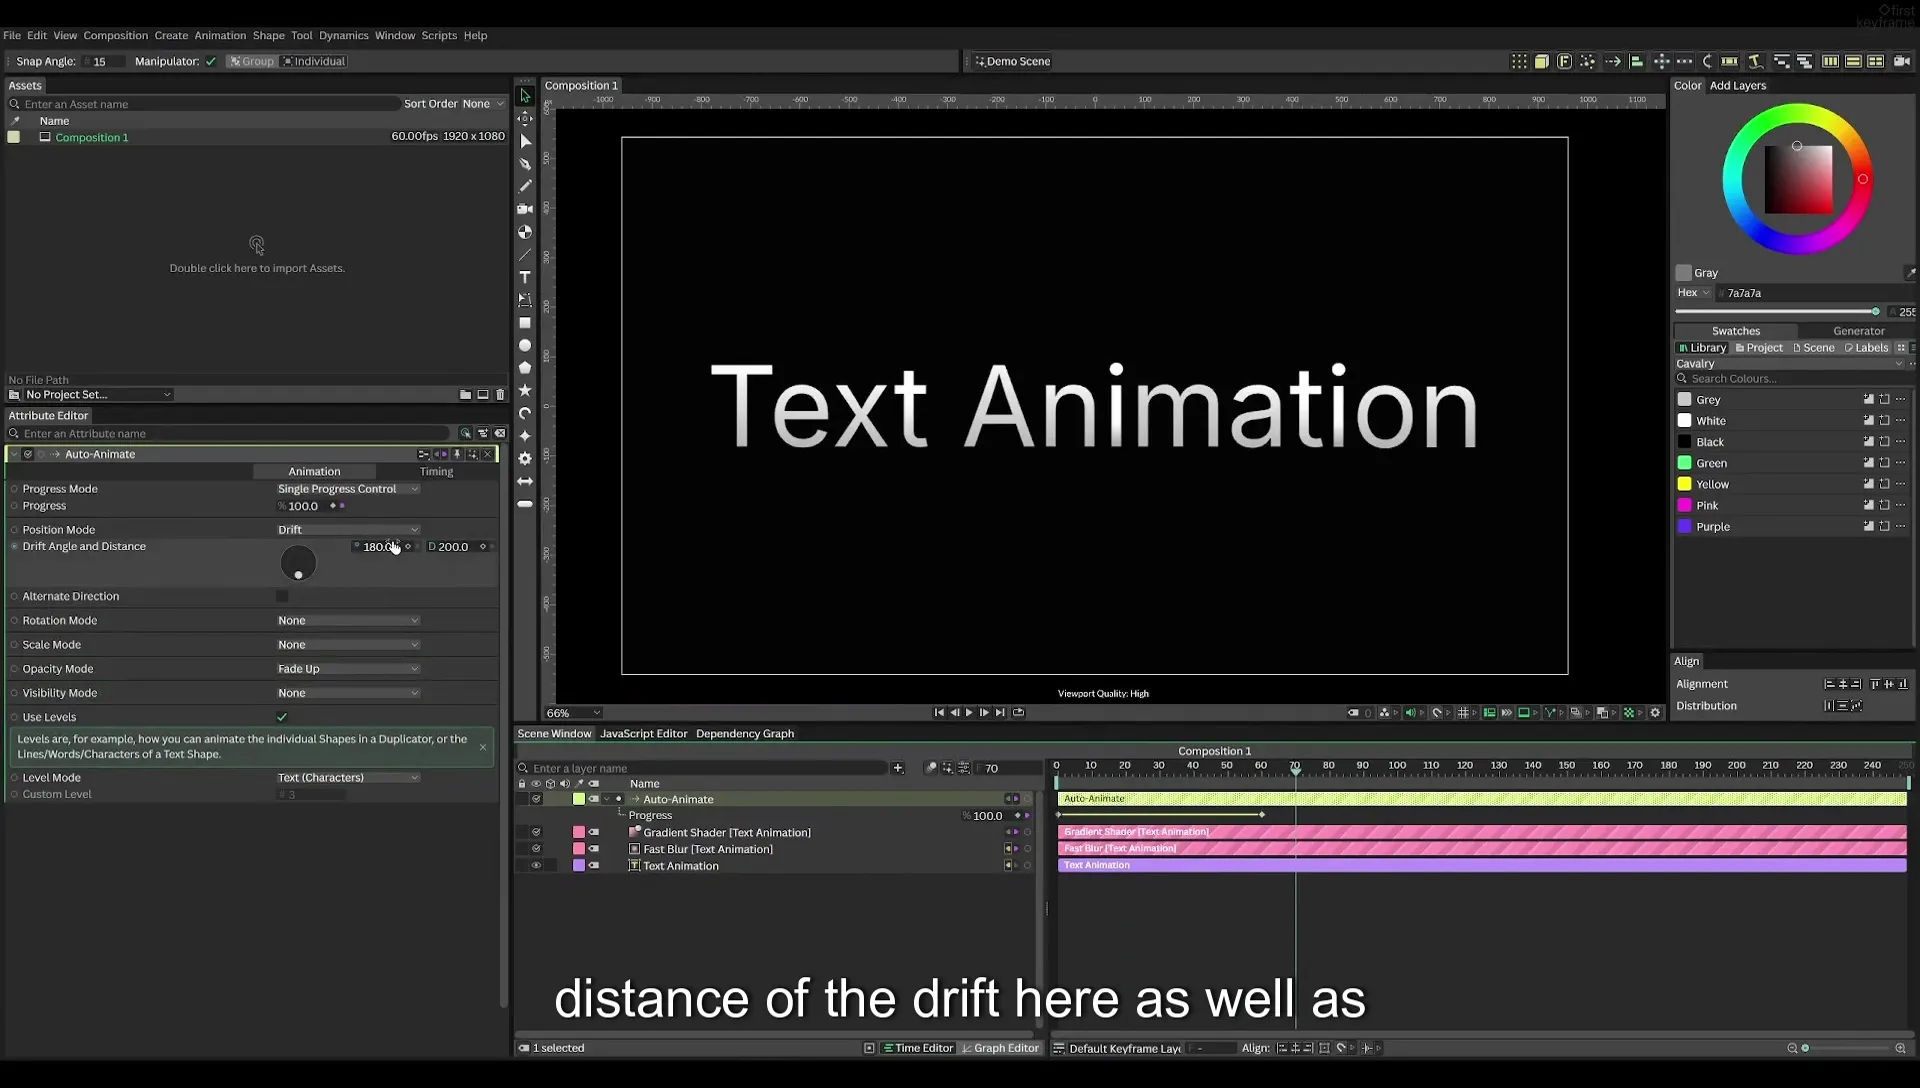
Task: Switch to the Dependency Graph tab
Action: [x=745, y=734]
